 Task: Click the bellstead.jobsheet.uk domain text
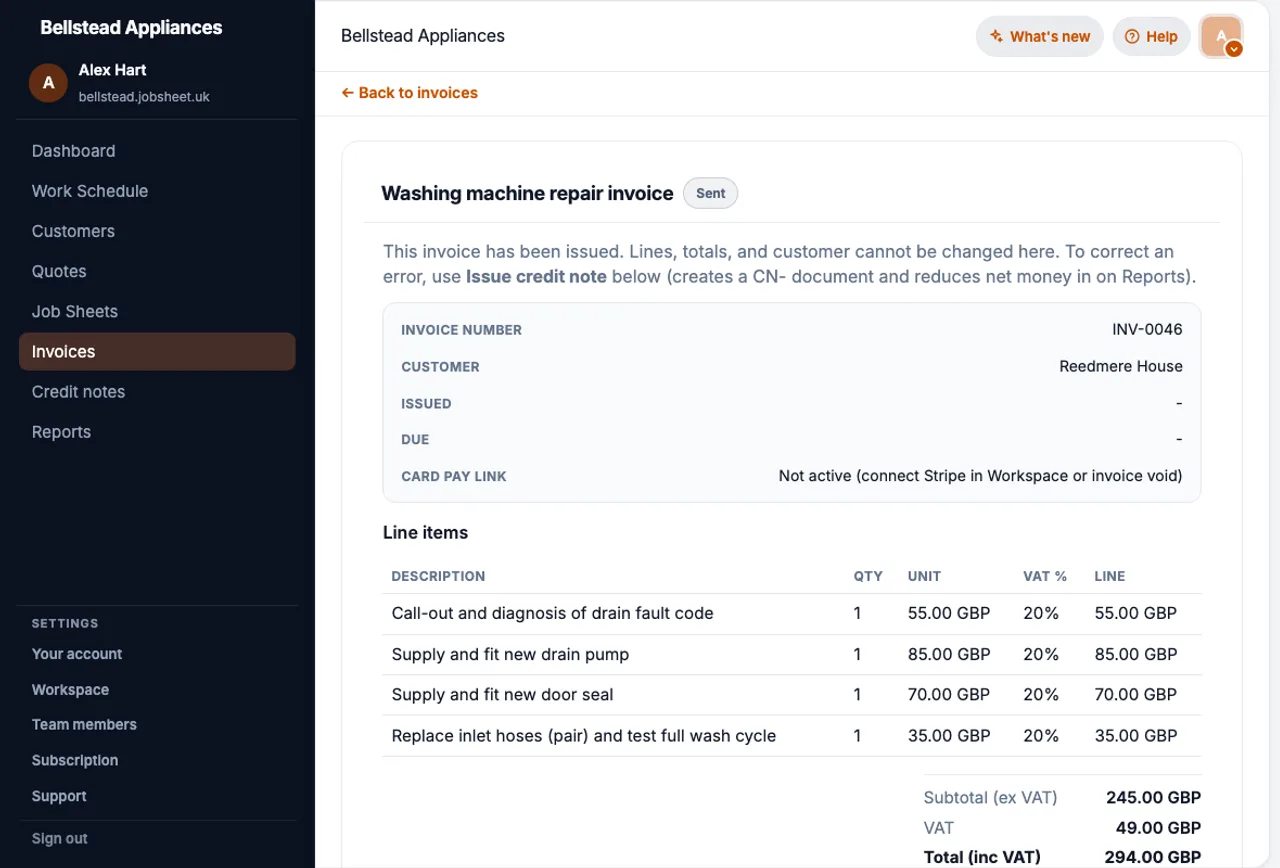144,97
